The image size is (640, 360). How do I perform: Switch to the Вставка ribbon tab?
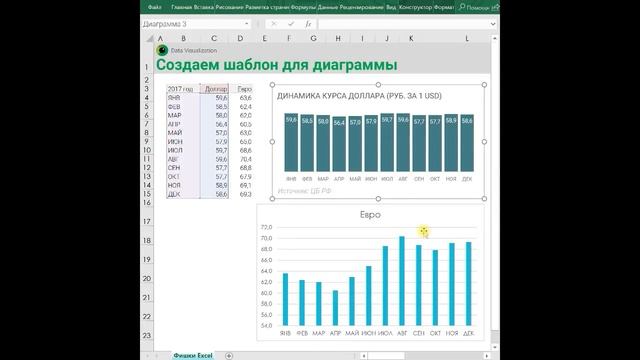[204, 7]
